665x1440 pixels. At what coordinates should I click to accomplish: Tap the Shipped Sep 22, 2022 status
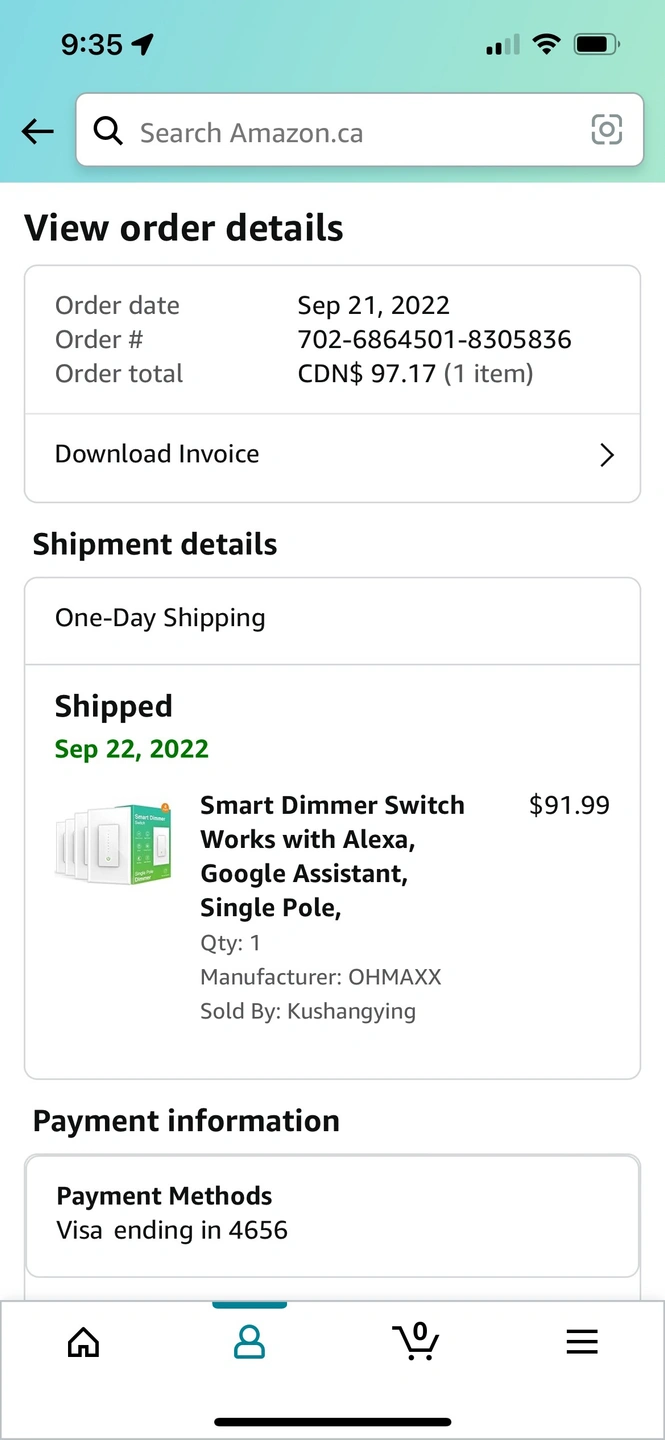tap(132, 727)
